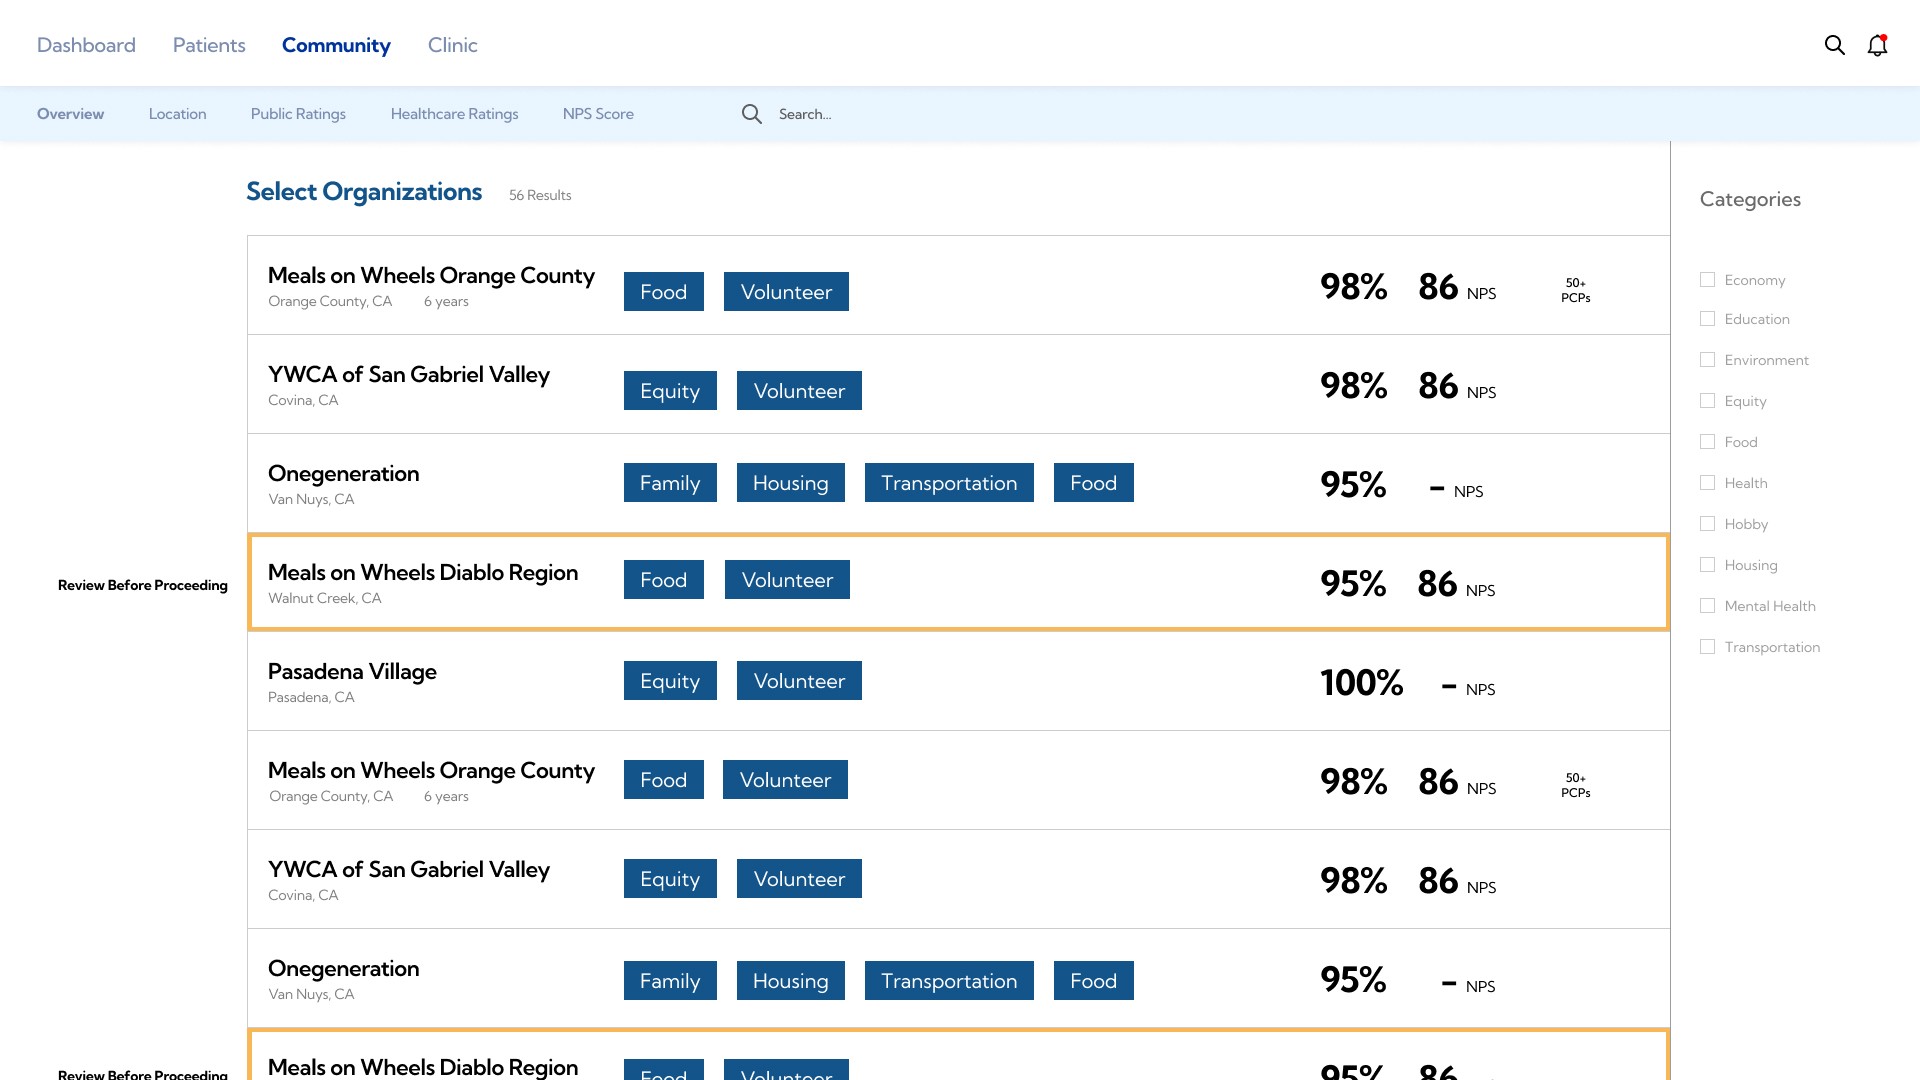The height and width of the screenshot is (1080, 1920).
Task: Click the "Categories" sidebar heading
Action: (x=1750, y=199)
